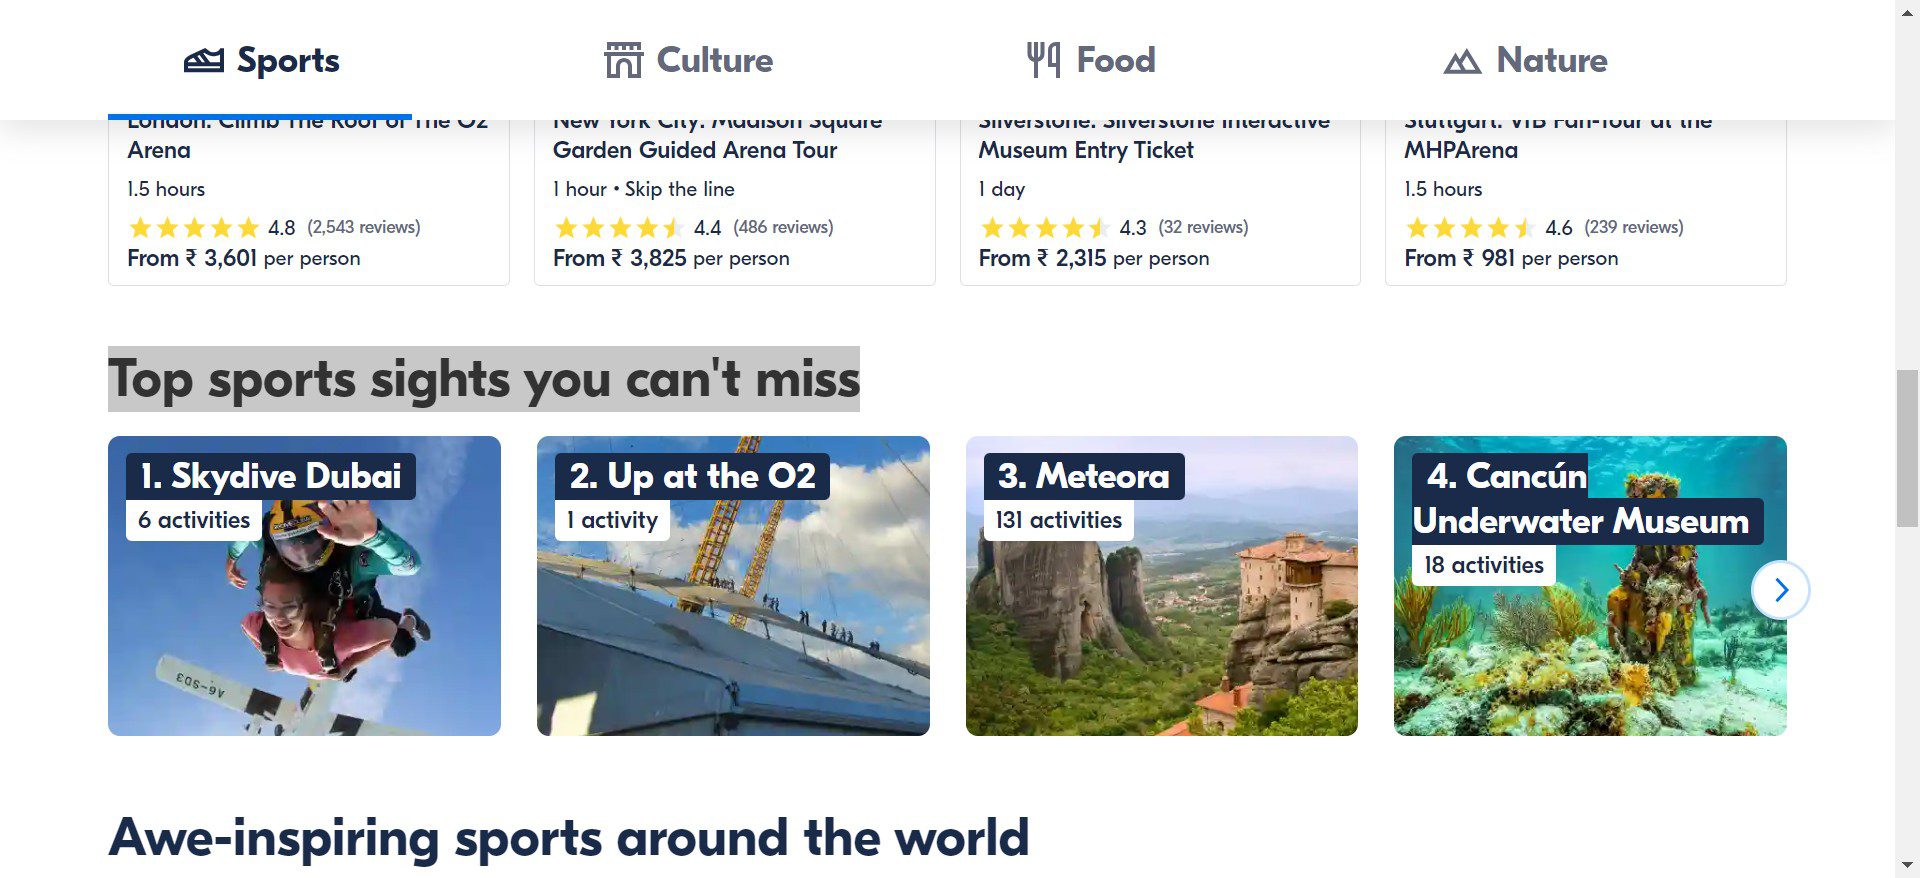Click the Sports sneaker icon
Screen dimensions: 1920x878
click(x=204, y=61)
